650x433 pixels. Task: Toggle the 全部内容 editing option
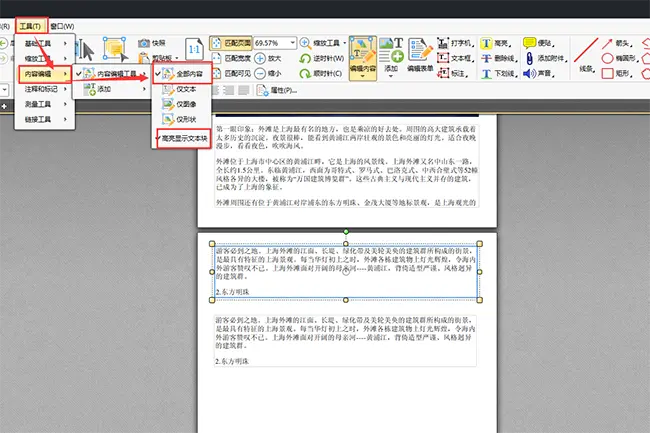[182, 74]
